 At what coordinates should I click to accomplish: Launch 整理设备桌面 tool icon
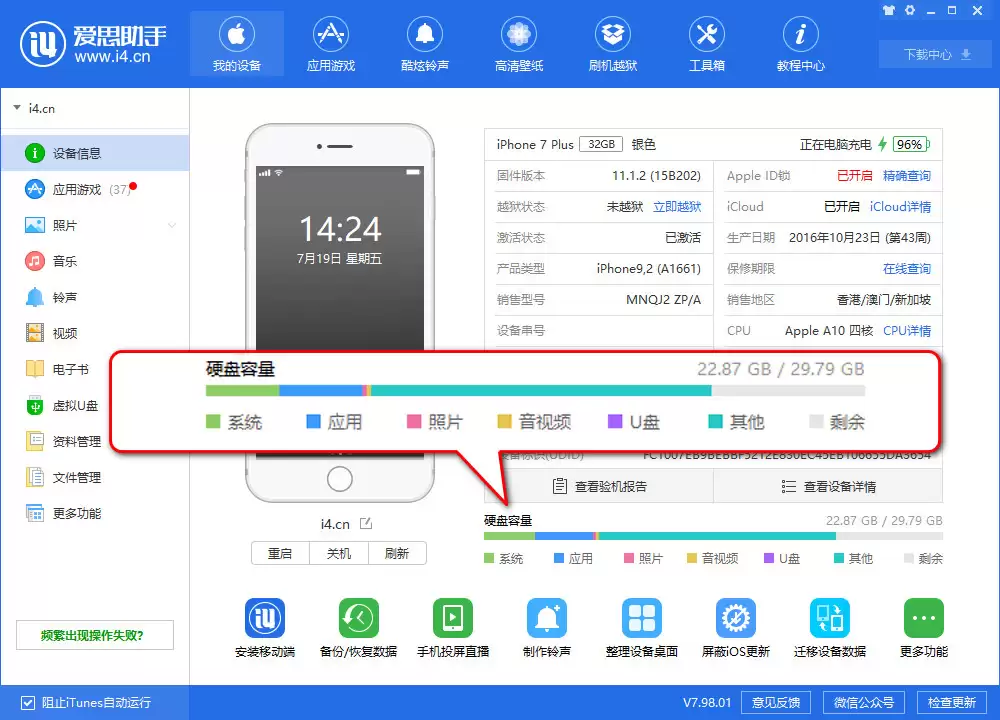pyautogui.click(x=642, y=617)
